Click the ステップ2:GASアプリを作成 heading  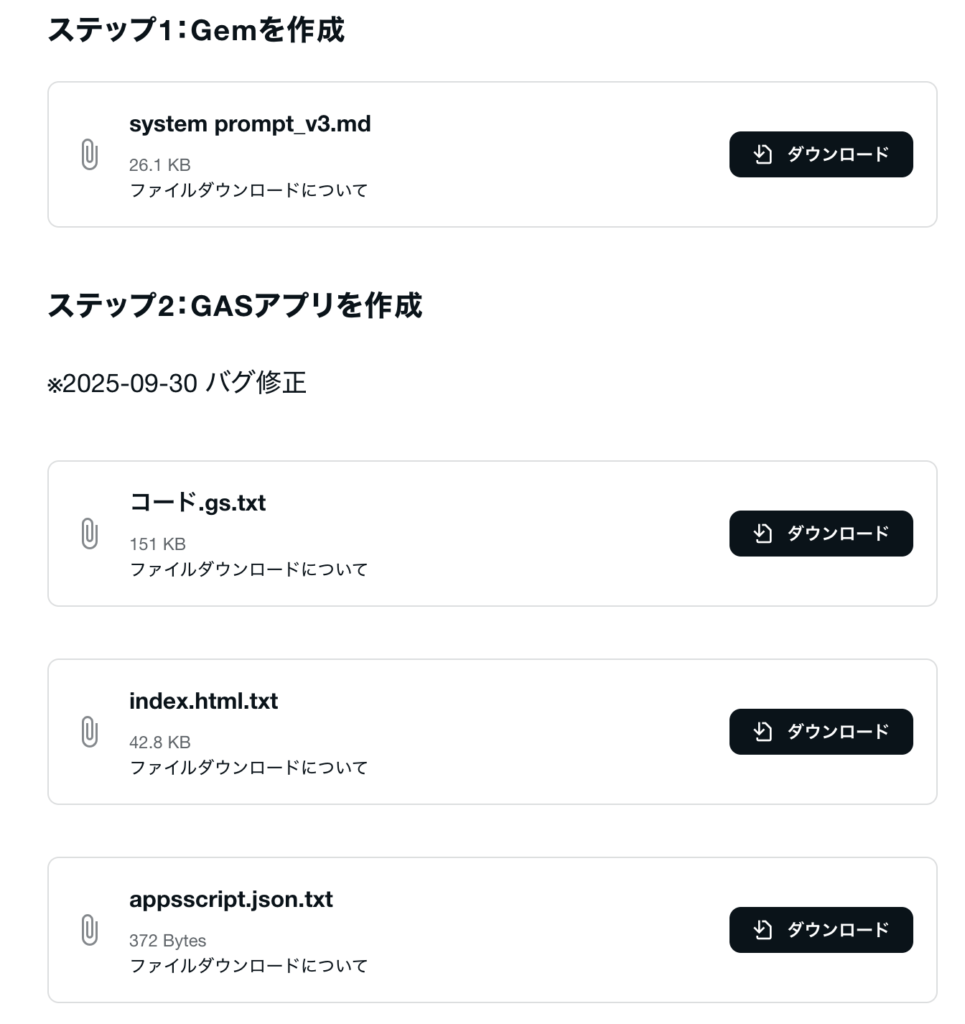pyautogui.click(x=235, y=305)
